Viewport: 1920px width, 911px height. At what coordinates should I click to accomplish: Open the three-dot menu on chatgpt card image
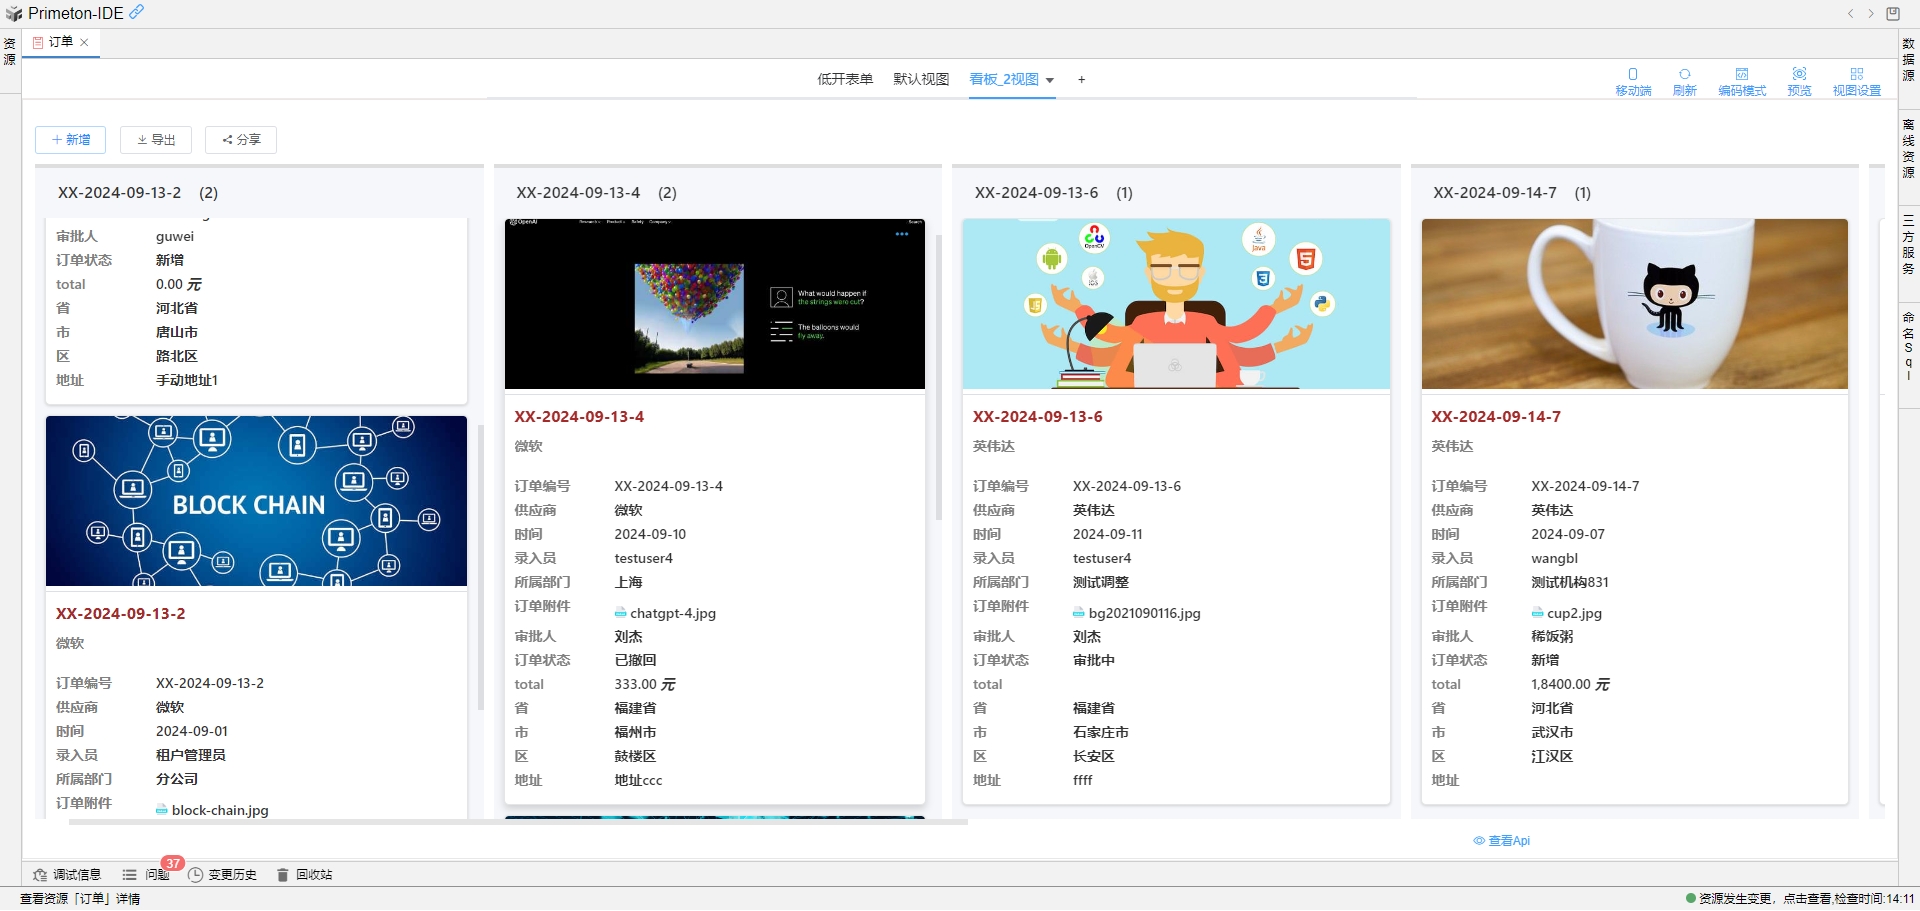(x=902, y=234)
